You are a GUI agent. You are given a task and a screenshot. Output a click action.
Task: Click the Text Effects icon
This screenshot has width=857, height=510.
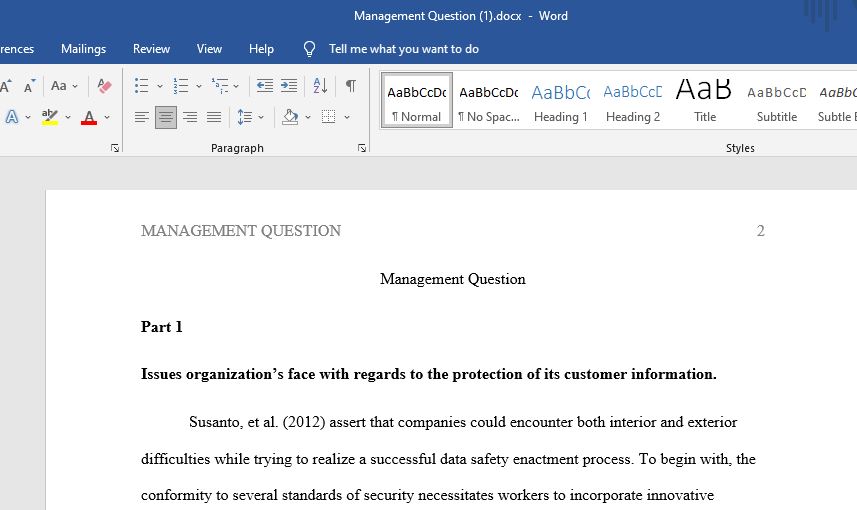11,117
